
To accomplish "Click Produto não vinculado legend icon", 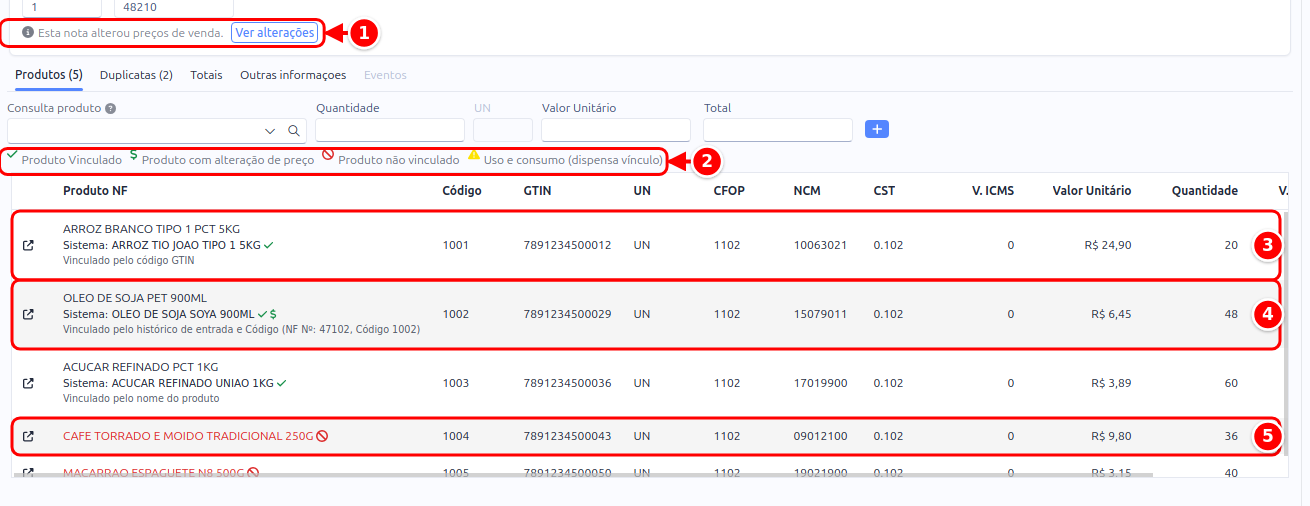I will tap(328, 155).
